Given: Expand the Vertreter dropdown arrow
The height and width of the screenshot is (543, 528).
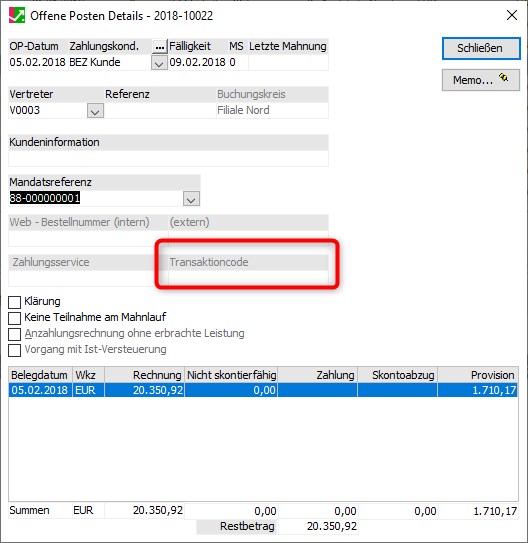Looking at the screenshot, I should click(x=95, y=111).
